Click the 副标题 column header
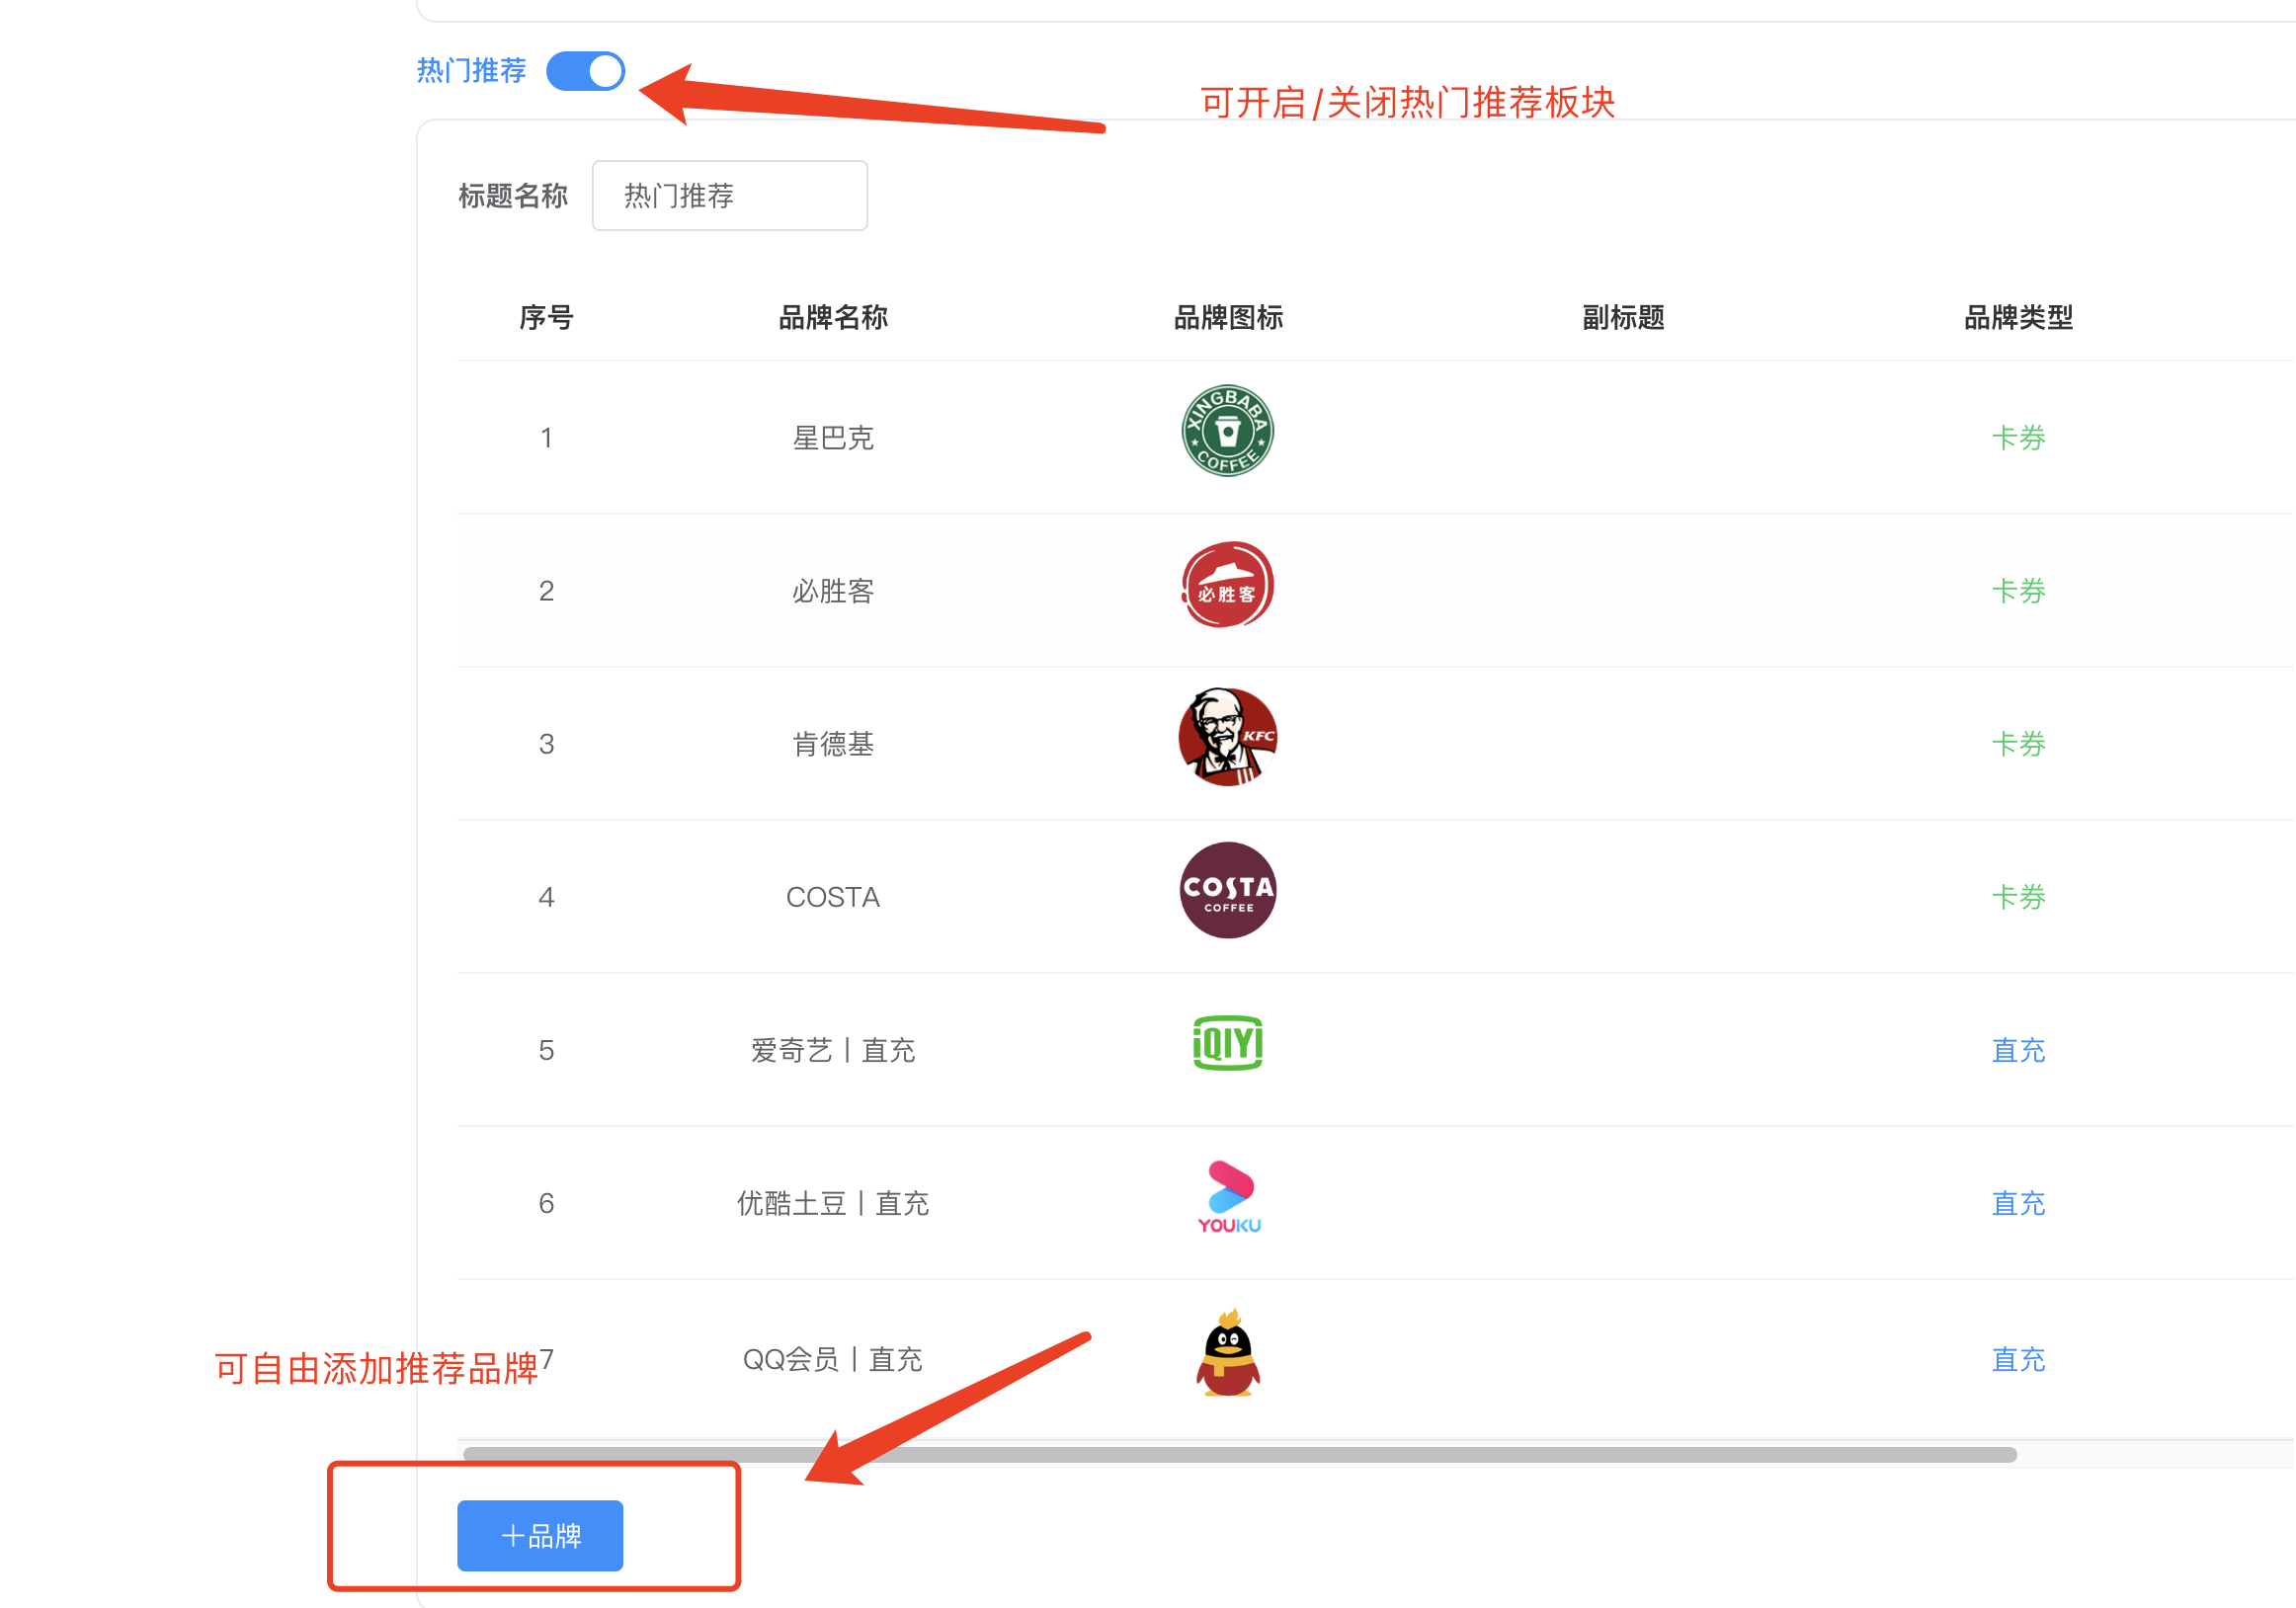The image size is (2296, 1608). click(1623, 317)
